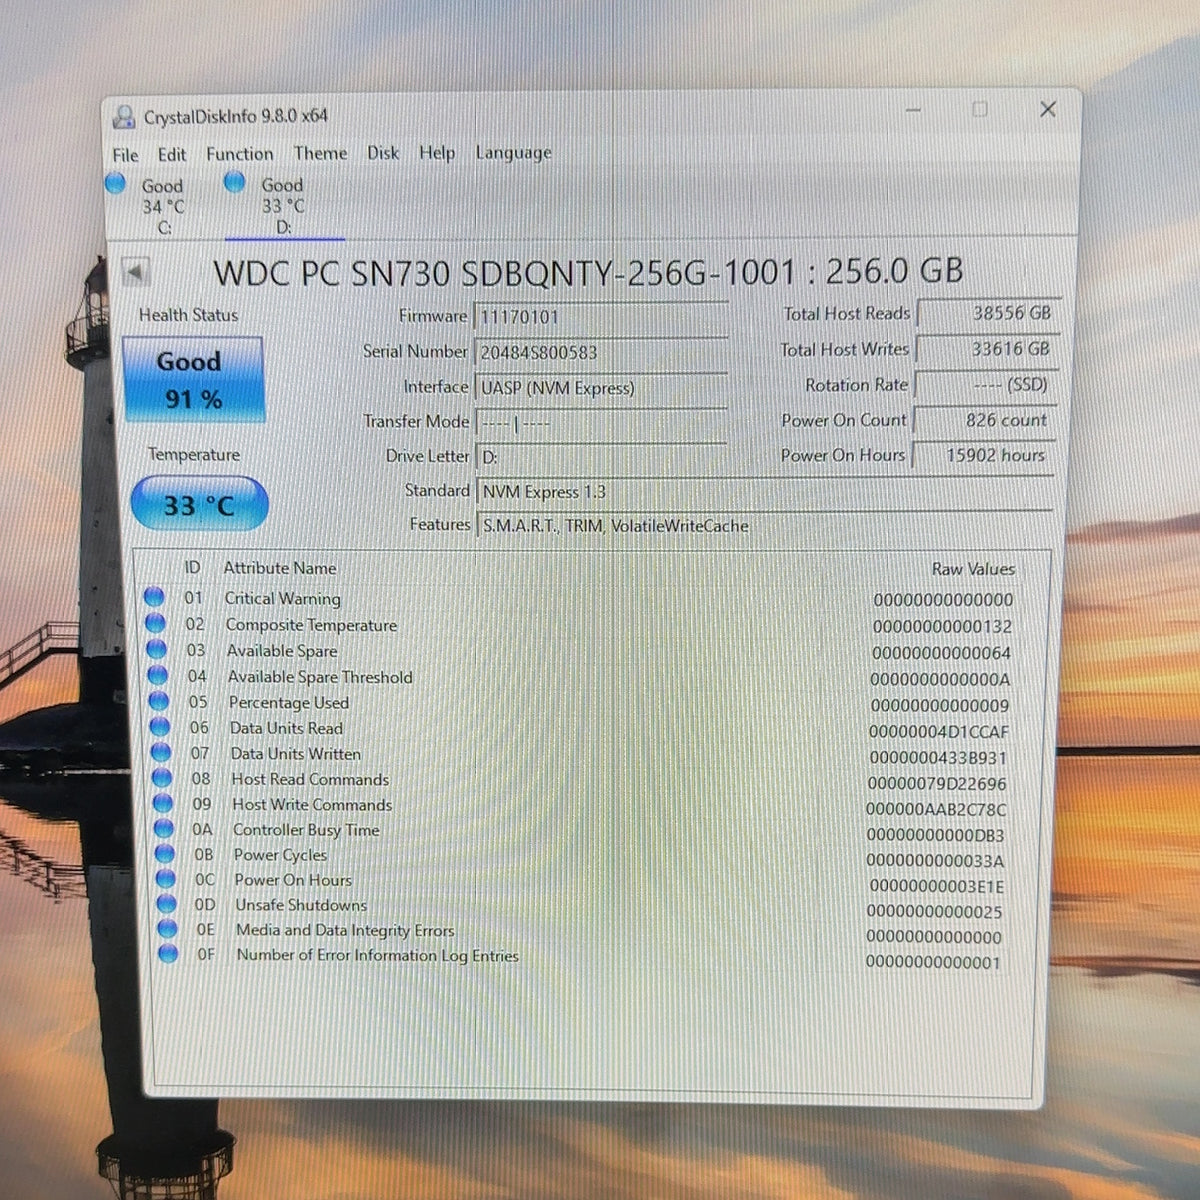
Task: Click status dot for Percentage Used
Action: coord(158,702)
